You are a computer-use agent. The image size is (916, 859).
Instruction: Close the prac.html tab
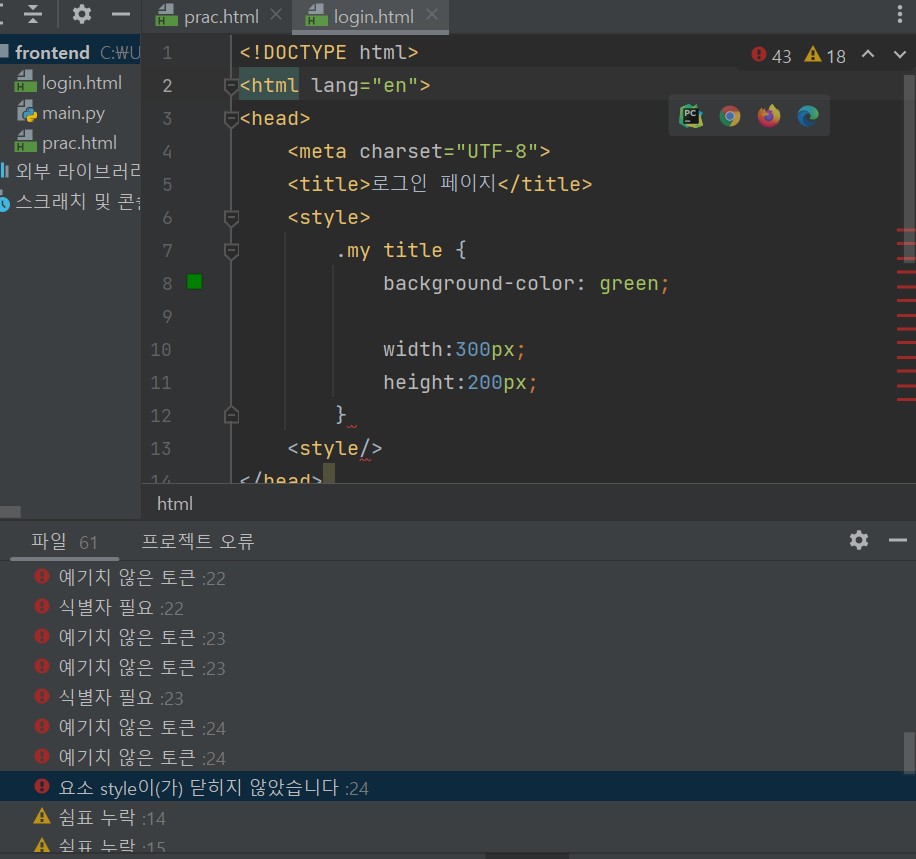coord(276,15)
